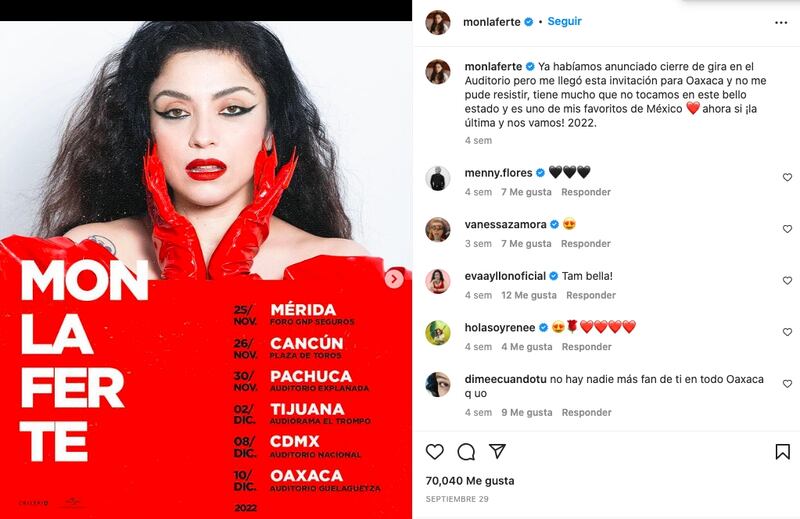This screenshot has width=800, height=519.
Task: Open dimeecuandotu username link
Action: [505, 379]
